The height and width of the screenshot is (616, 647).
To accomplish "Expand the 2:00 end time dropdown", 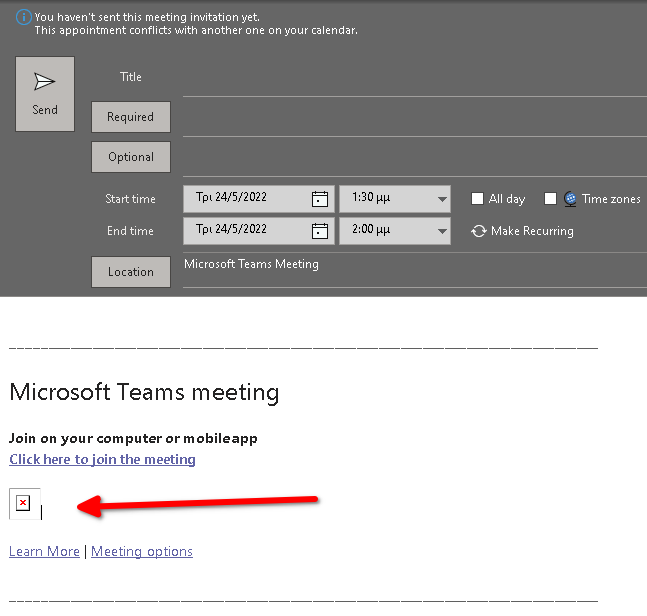I will coord(442,231).
